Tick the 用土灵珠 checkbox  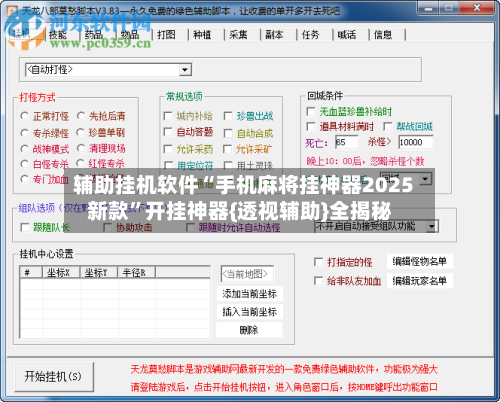click(228, 165)
